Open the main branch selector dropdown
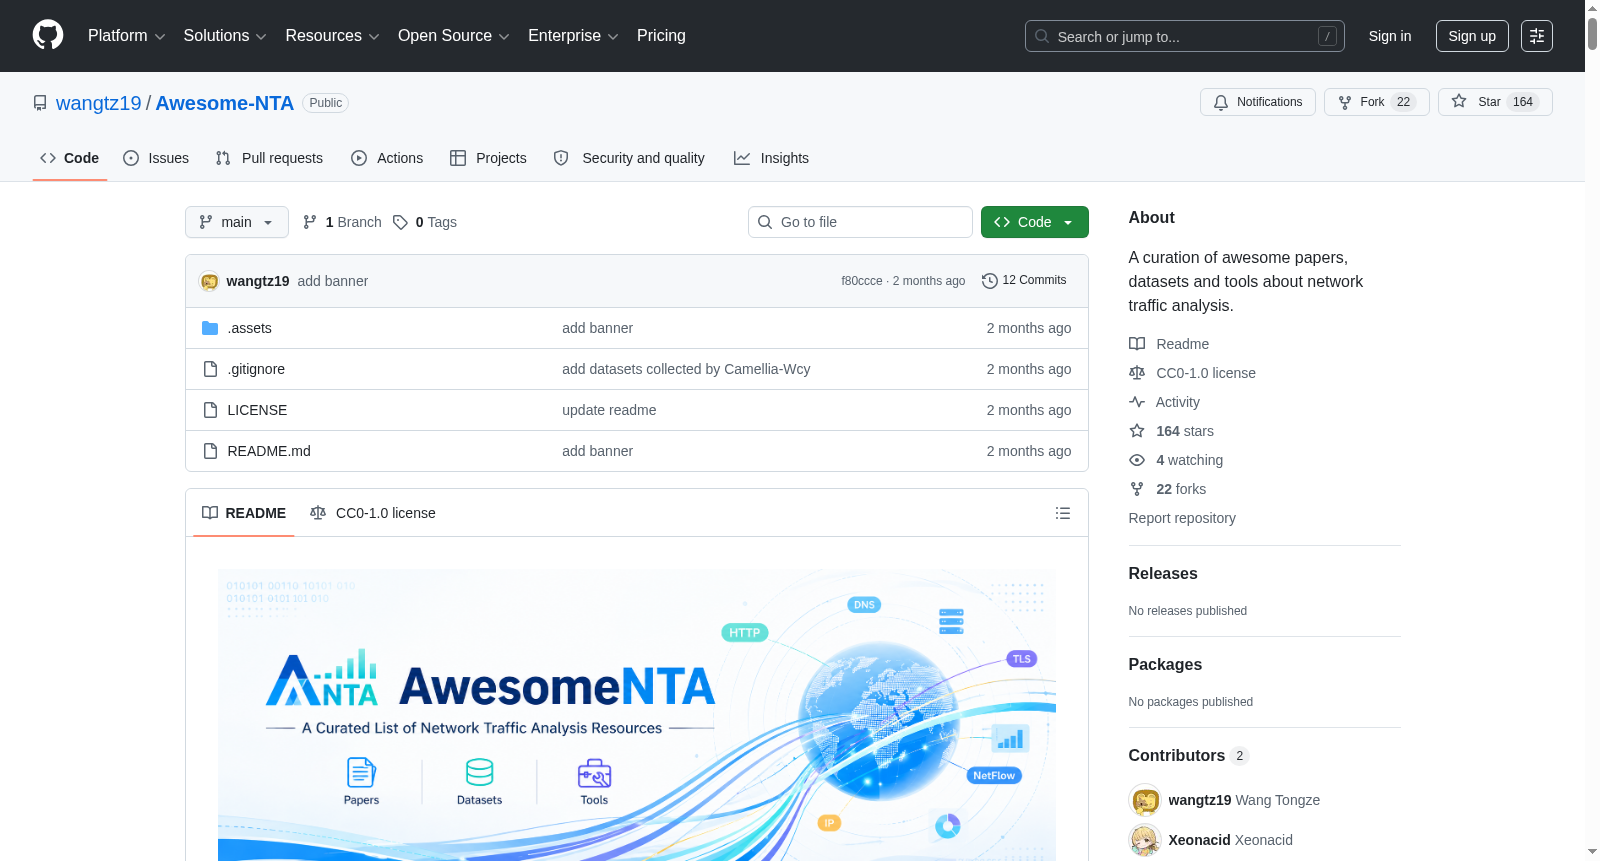The image size is (1600, 861). (x=237, y=222)
